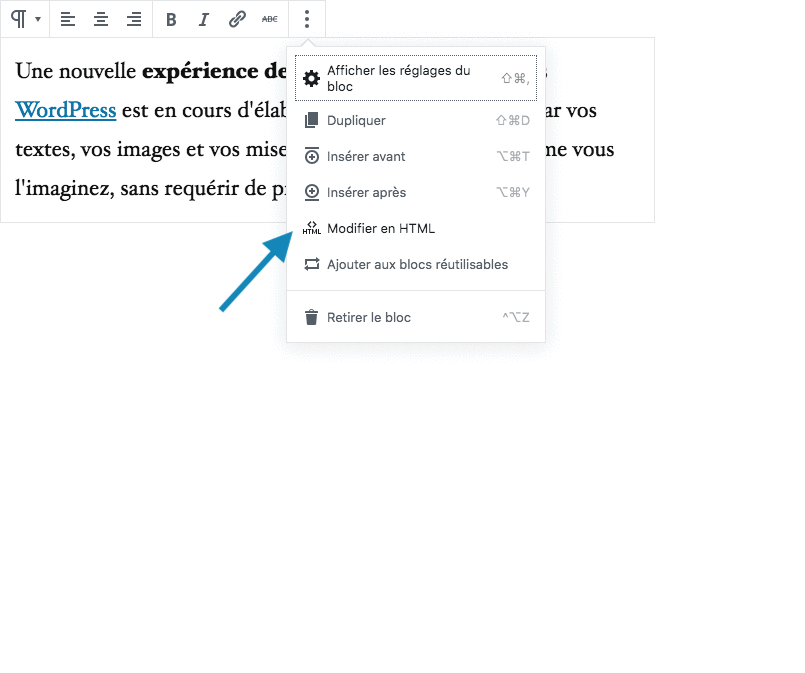805x673 pixels.
Task: Center align the paragraph text
Action: click(x=101, y=19)
